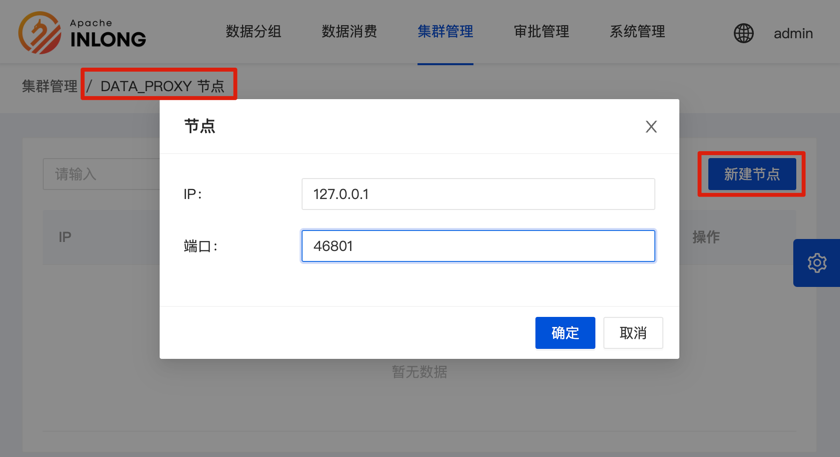Screen dimensions: 840x457
Task: Open the language globe icon
Action: [743, 33]
